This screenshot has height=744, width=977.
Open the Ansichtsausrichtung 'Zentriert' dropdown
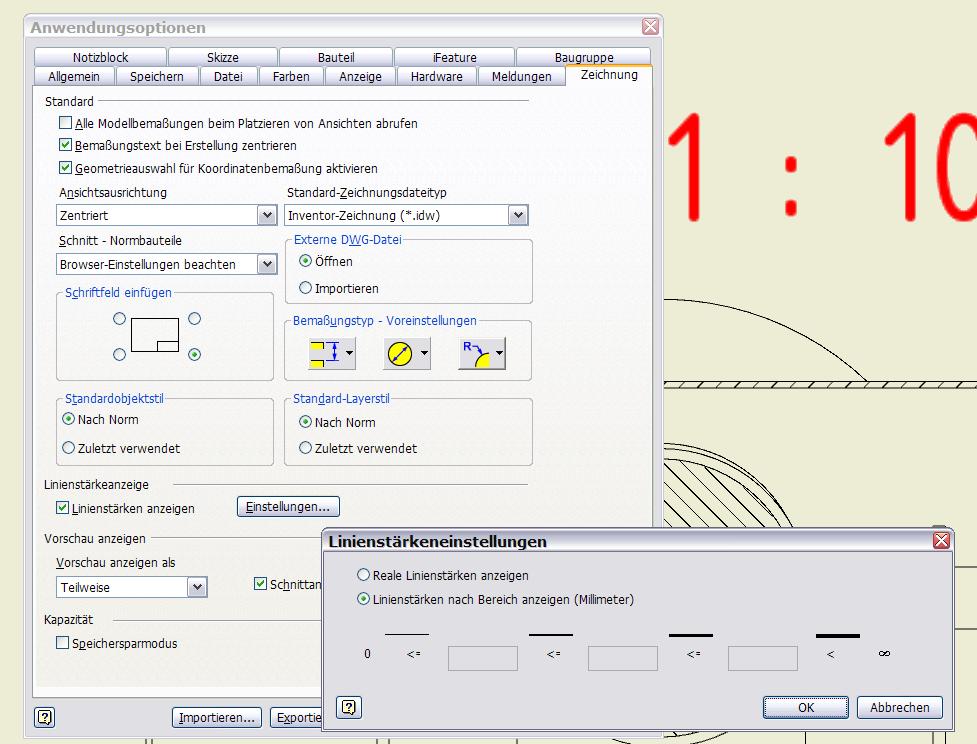pos(267,216)
